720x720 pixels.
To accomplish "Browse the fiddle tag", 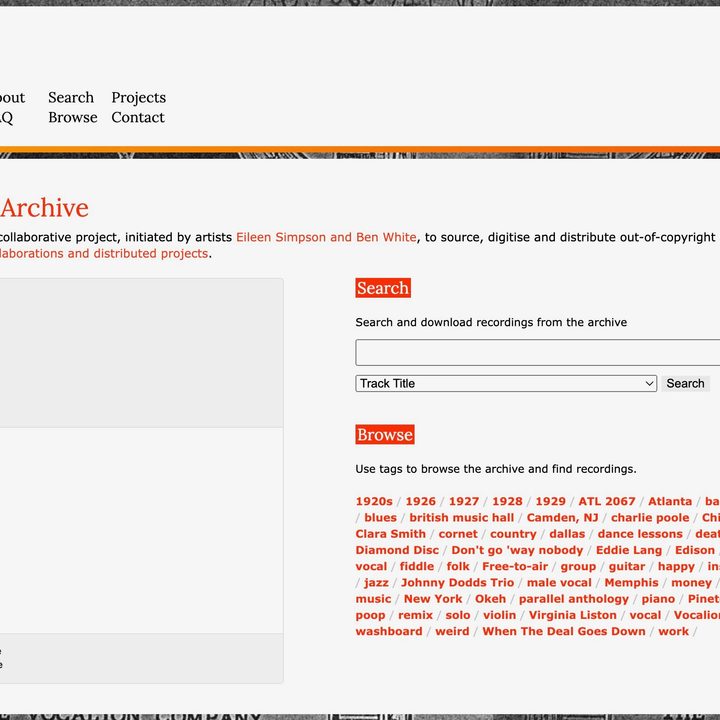I will point(416,567).
